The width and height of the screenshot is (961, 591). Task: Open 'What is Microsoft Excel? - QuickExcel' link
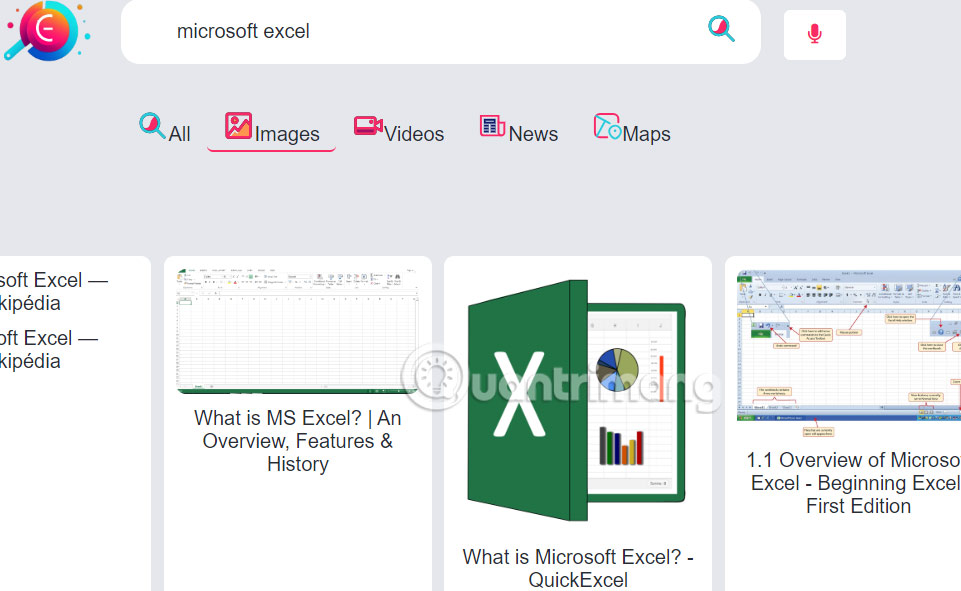578,568
